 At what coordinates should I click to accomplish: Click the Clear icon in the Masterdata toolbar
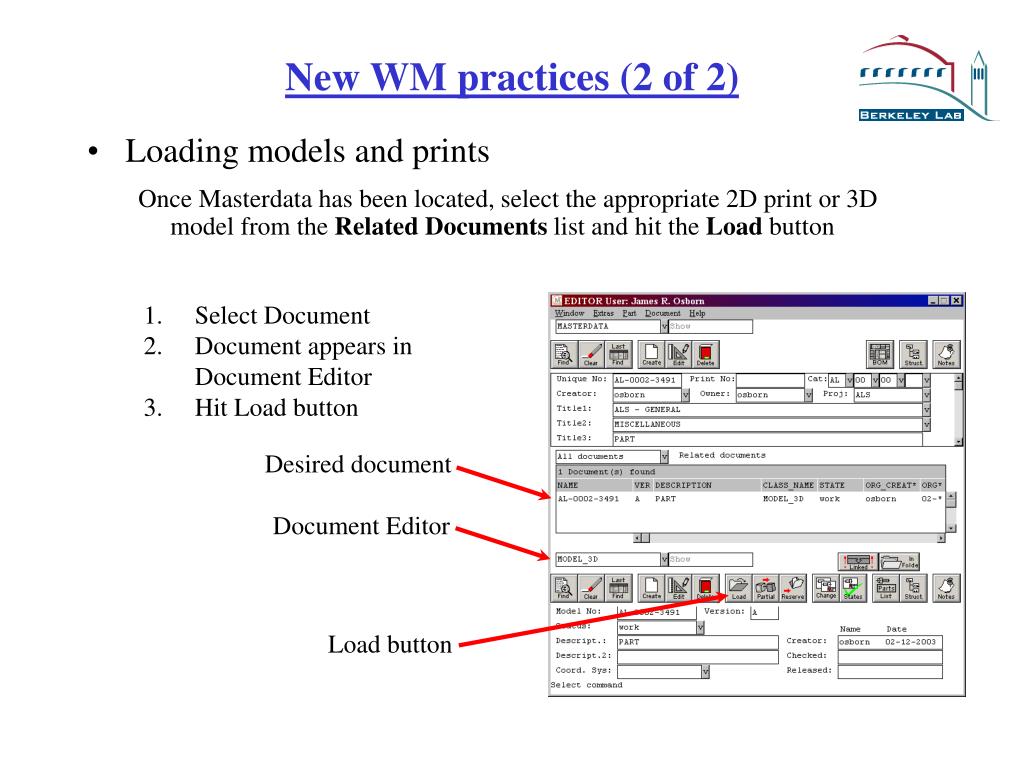591,354
